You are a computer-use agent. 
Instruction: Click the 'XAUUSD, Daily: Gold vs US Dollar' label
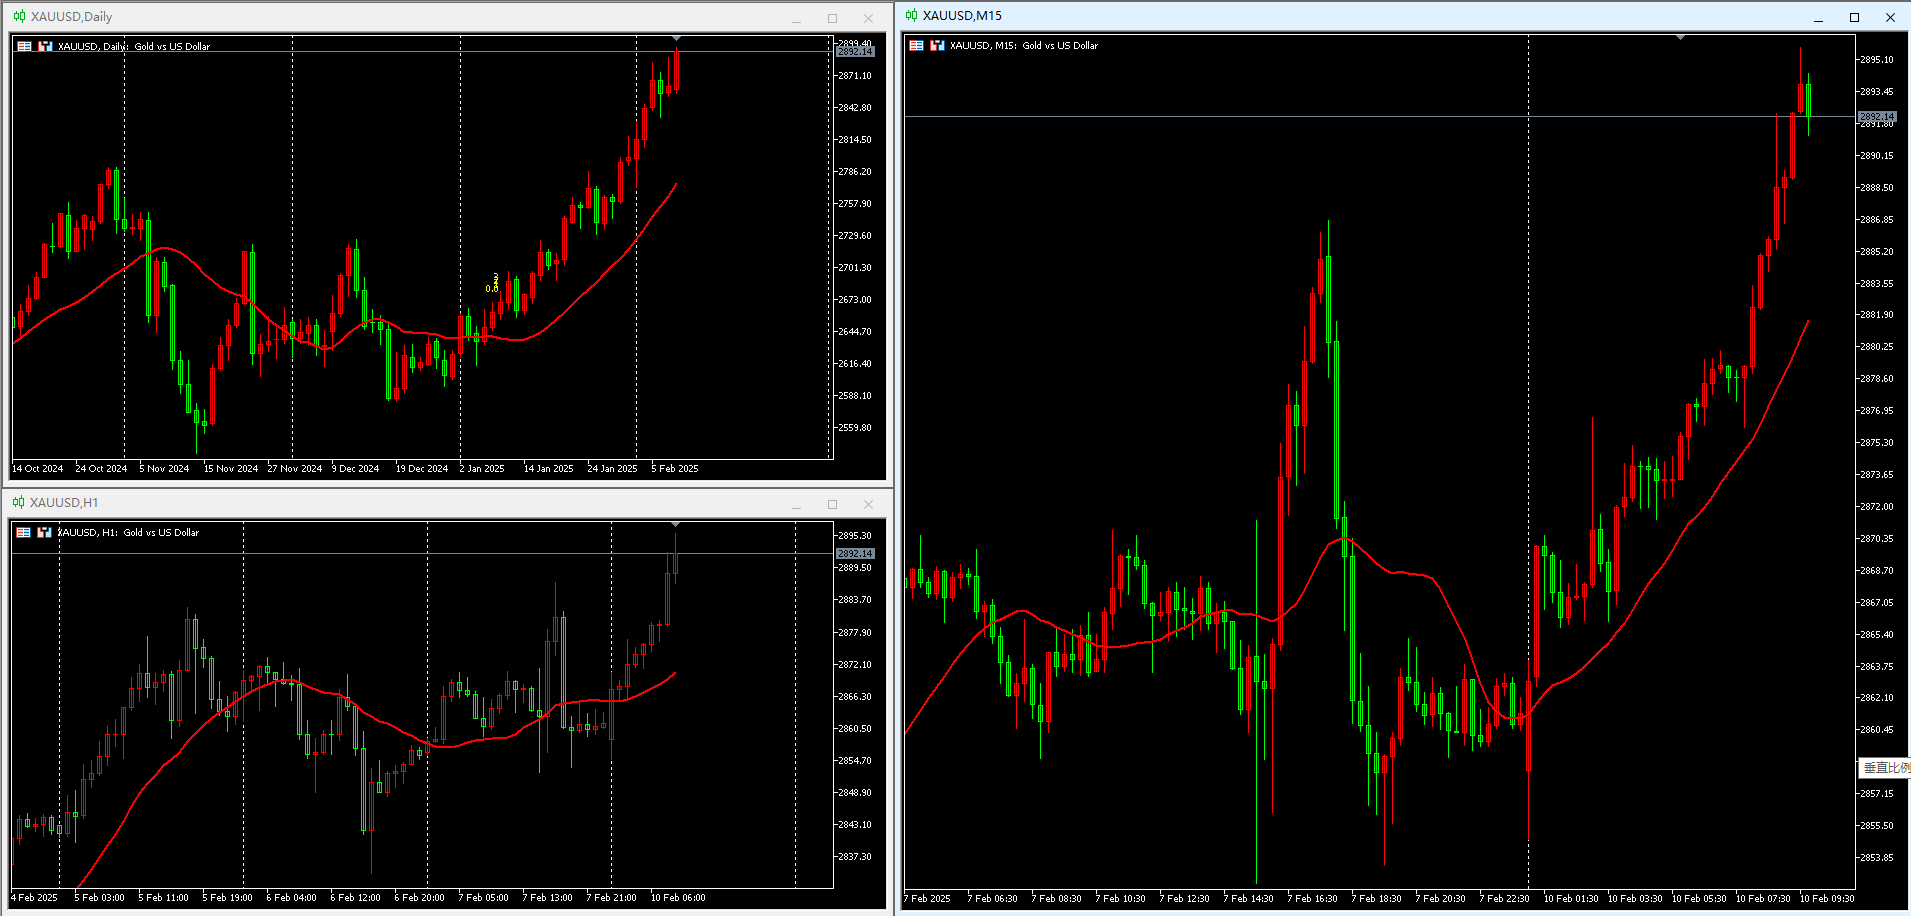(134, 46)
